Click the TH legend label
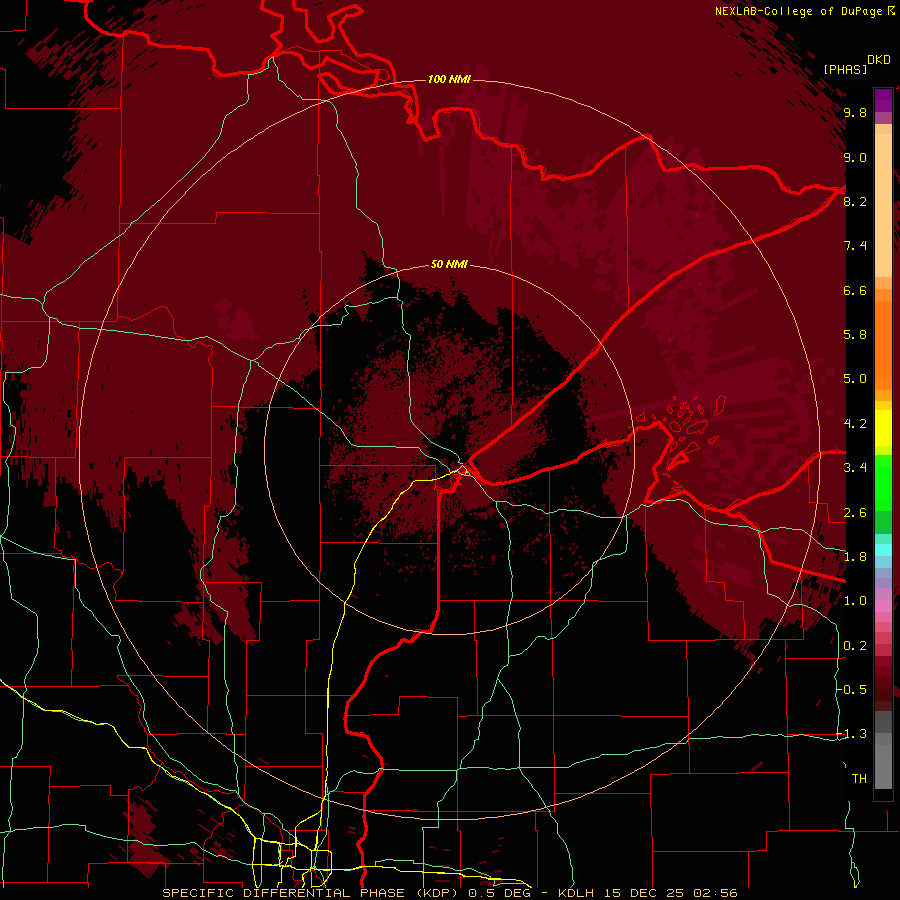Screen dimensions: 900x900 tap(859, 779)
